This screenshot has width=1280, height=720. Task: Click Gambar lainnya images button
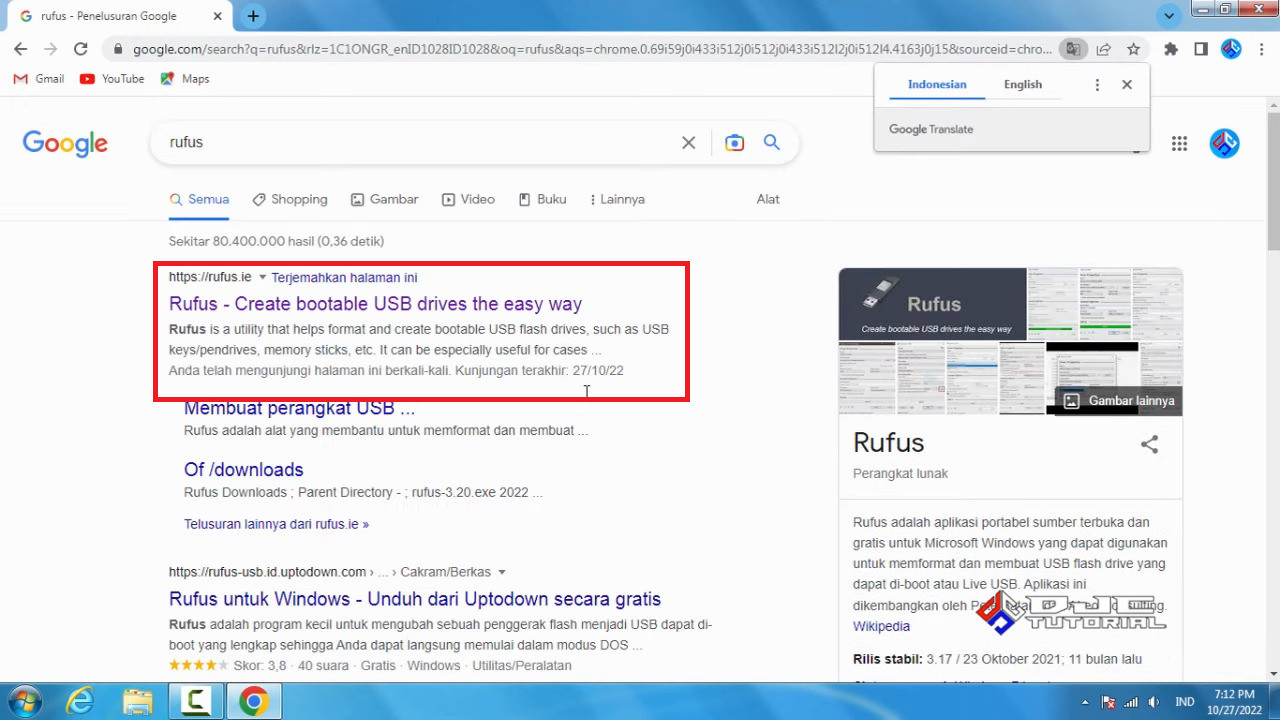[1119, 401]
